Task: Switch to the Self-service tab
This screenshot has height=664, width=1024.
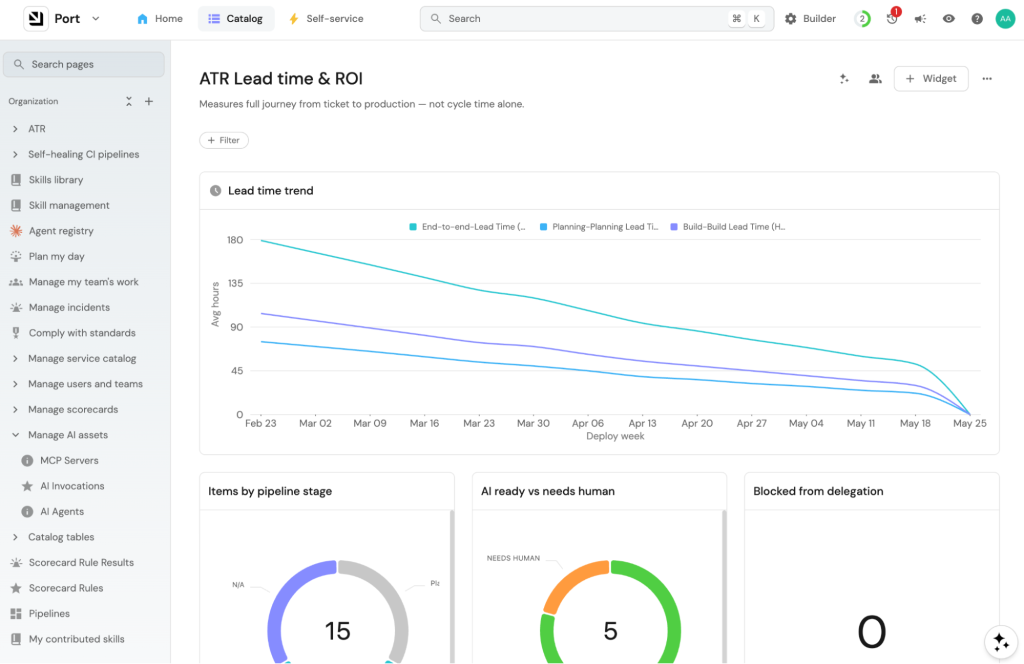Action: click(x=326, y=18)
